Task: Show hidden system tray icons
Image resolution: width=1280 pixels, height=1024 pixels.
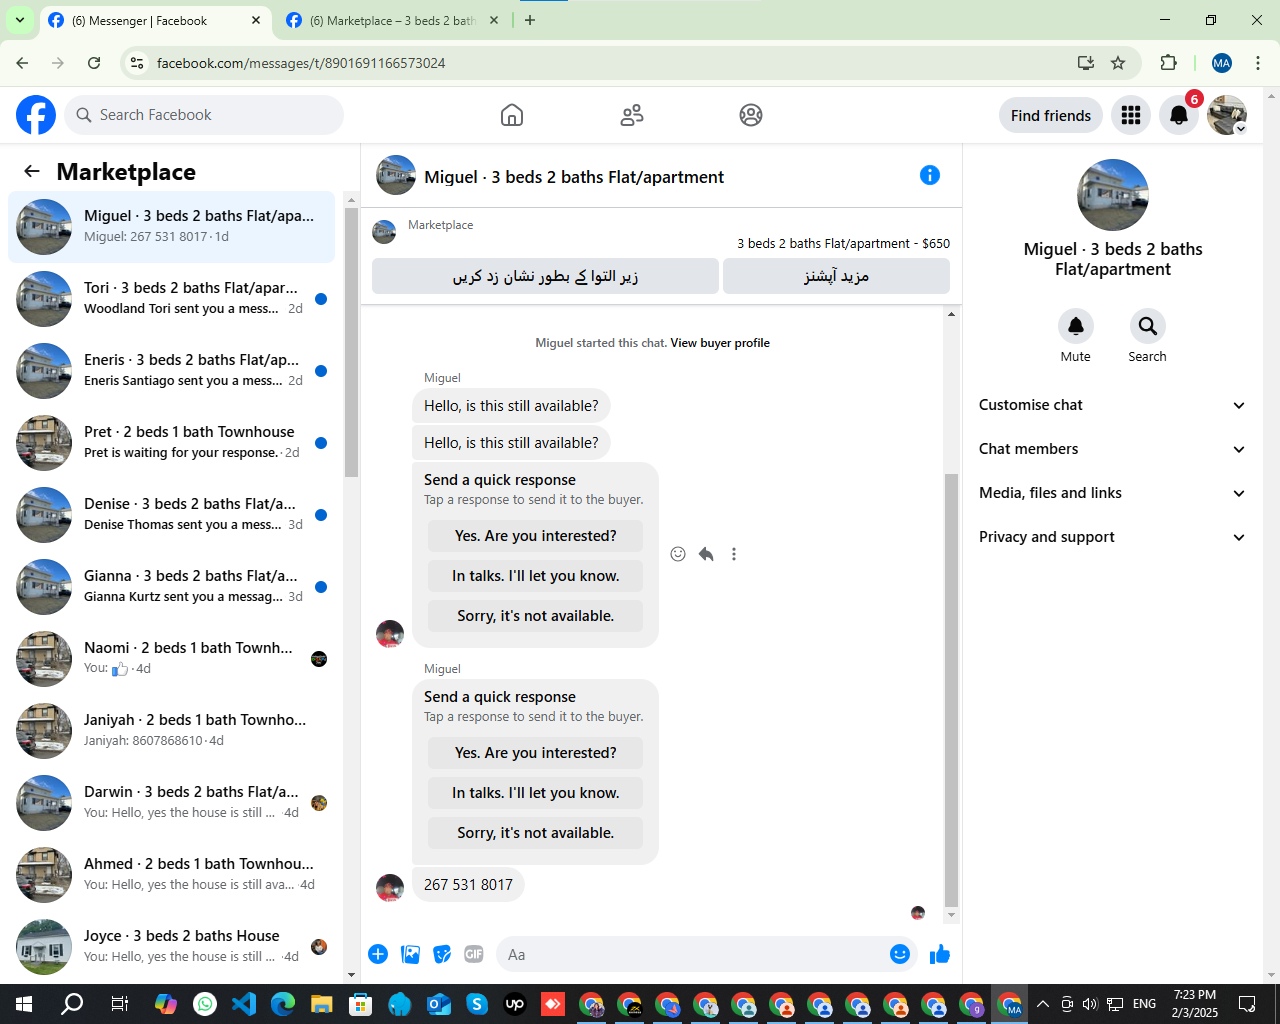Action: pyautogui.click(x=1042, y=1004)
